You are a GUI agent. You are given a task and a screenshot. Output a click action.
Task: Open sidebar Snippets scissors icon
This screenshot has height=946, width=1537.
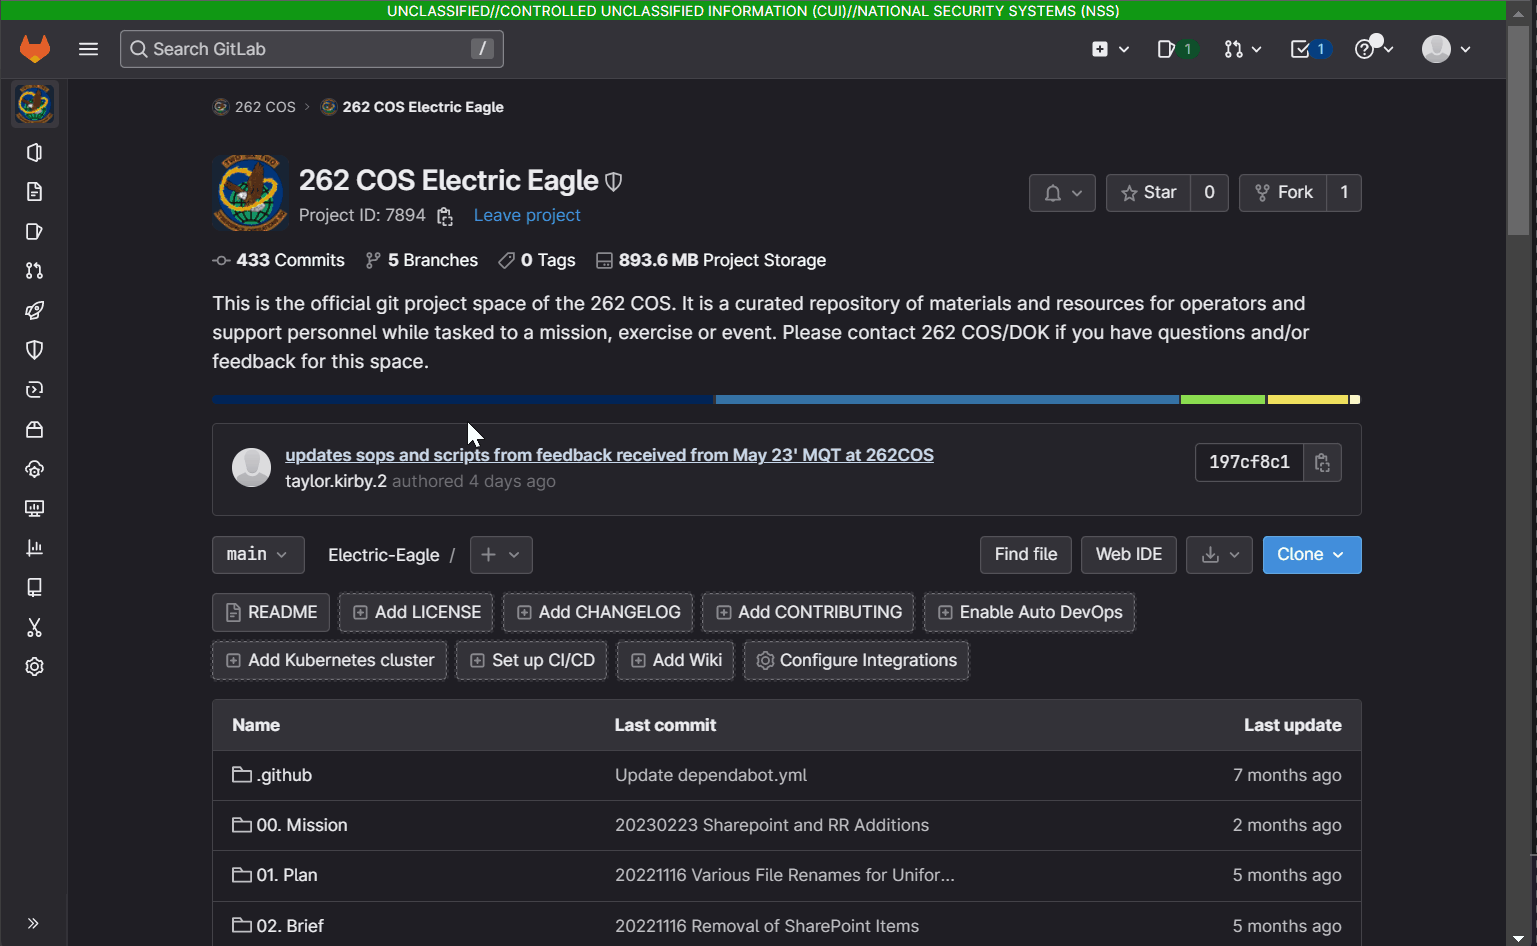click(34, 627)
